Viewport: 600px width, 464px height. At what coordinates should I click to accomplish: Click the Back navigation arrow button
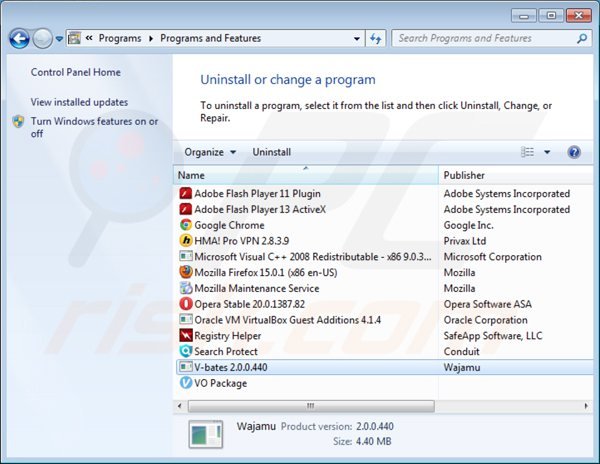pos(19,39)
